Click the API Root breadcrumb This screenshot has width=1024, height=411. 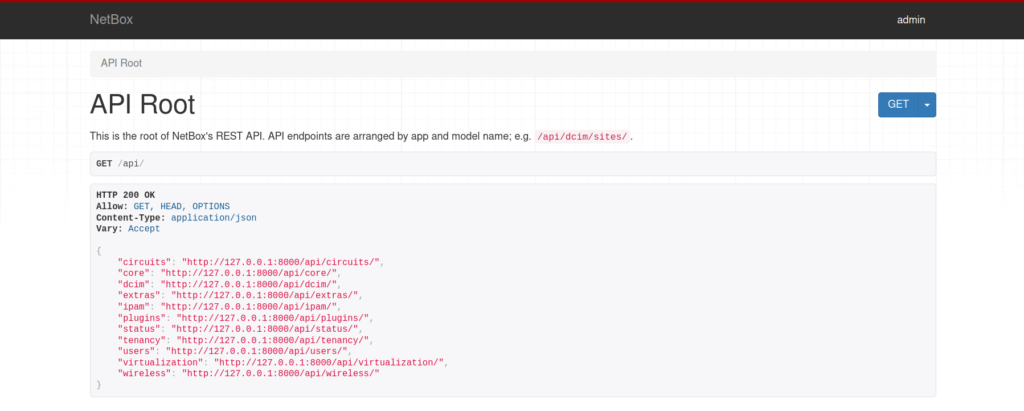pos(121,63)
